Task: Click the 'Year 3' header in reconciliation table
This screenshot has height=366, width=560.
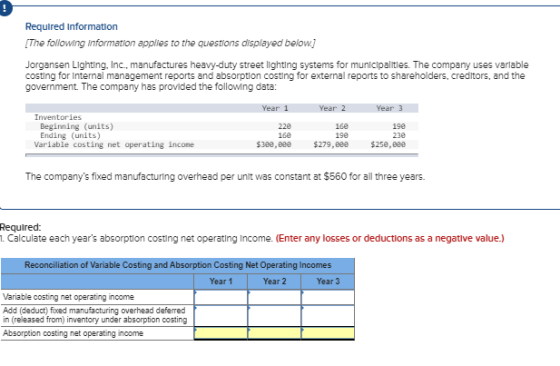Action: [328, 281]
